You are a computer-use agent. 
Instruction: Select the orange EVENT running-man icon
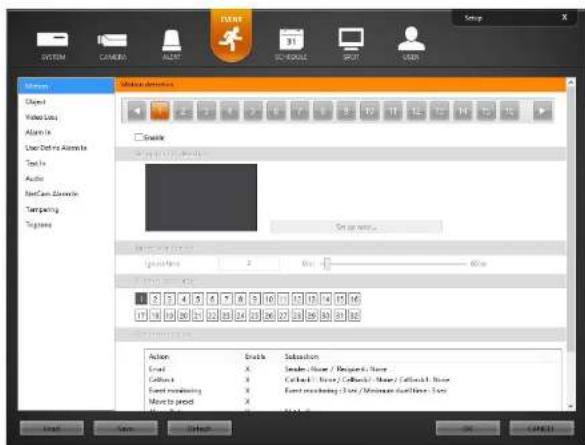(231, 37)
